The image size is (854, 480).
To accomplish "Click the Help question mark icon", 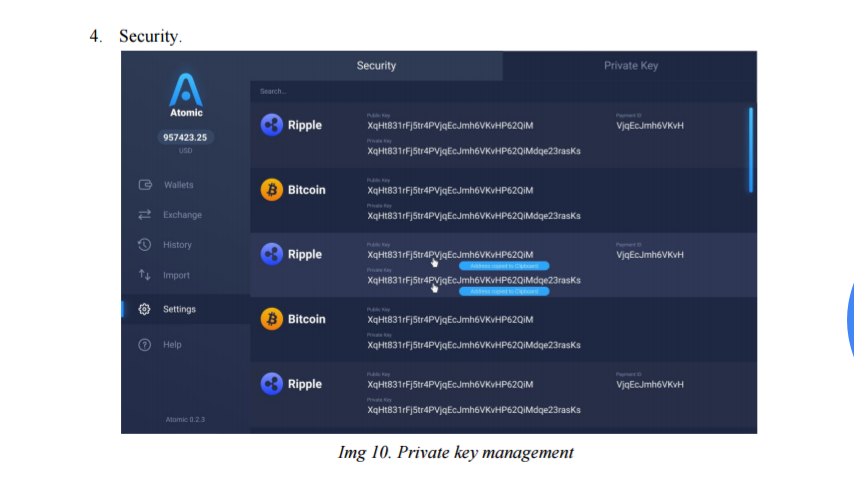I will point(144,344).
